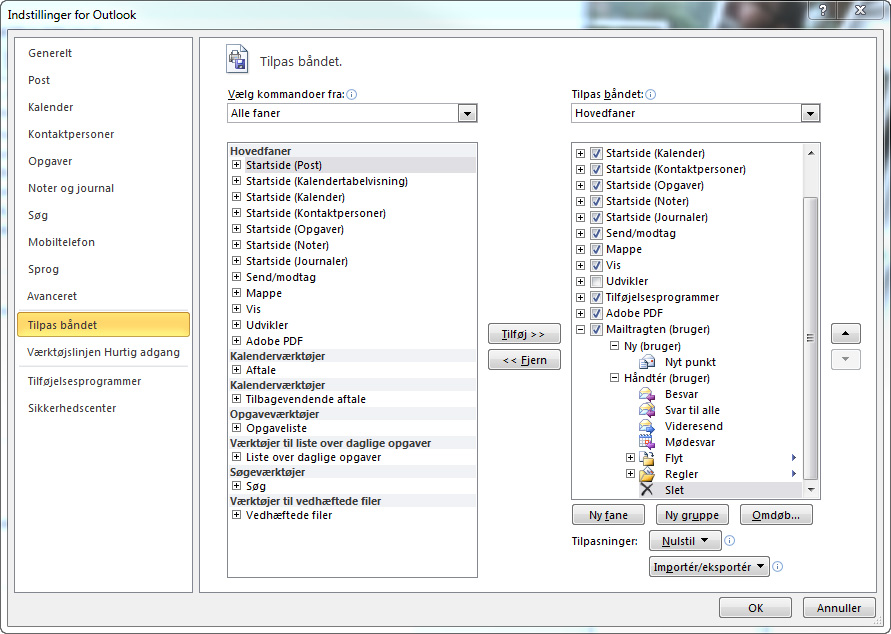Image resolution: width=891 pixels, height=634 pixels.
Task: Click the Mødesvar icon
Action: tap(646, 442)
